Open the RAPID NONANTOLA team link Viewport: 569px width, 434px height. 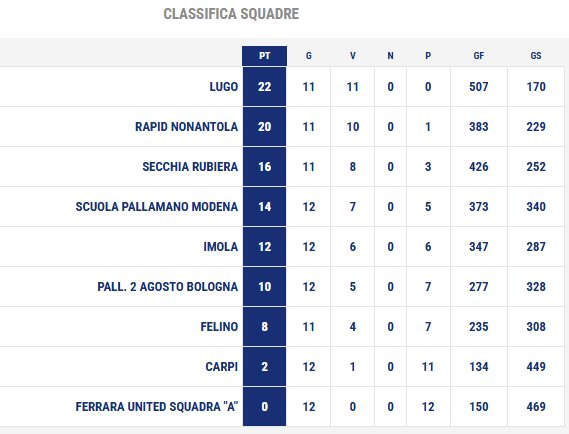[x=187, y=127]
